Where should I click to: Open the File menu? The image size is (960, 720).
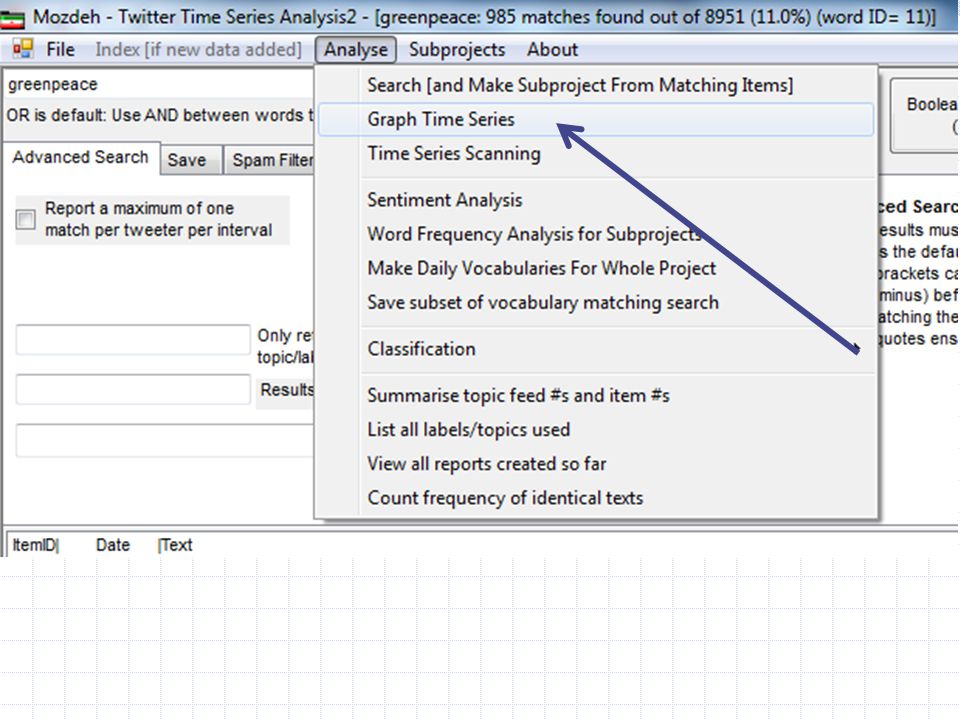[60, 49]
